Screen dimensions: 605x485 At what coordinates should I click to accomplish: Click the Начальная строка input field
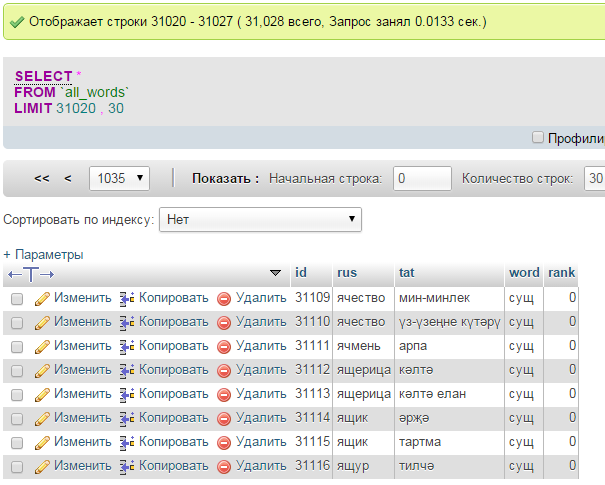(x=420, y=178)
